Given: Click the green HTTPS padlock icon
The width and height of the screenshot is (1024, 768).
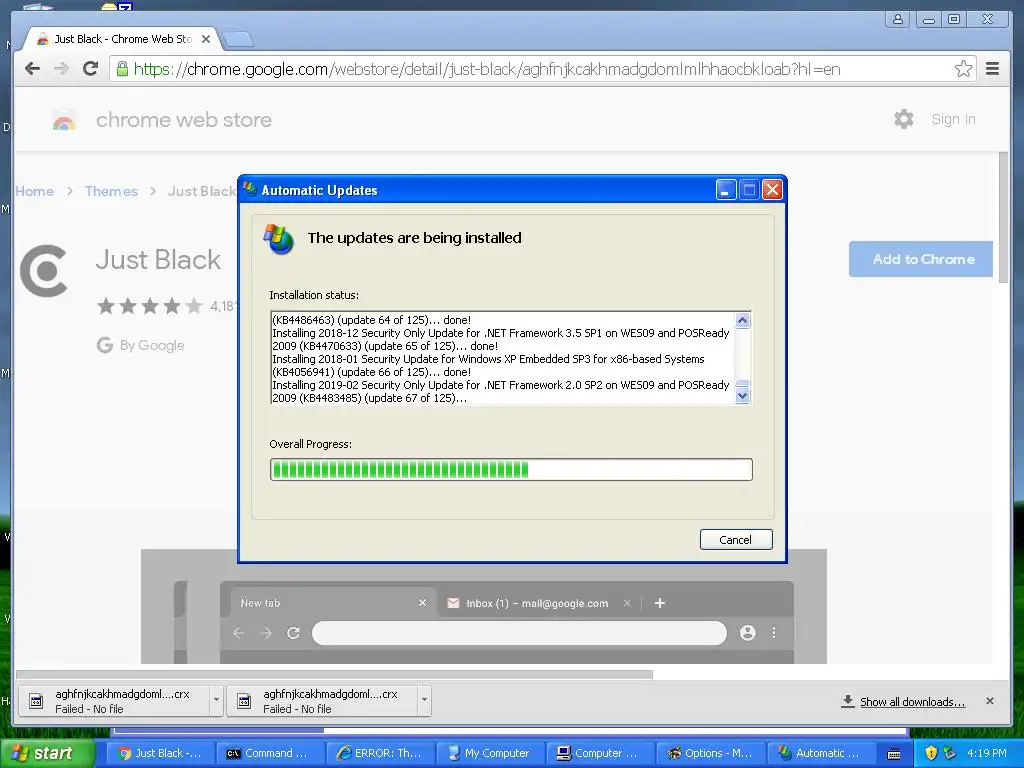Looking at the screenshot, I should (x=122, y=69).
